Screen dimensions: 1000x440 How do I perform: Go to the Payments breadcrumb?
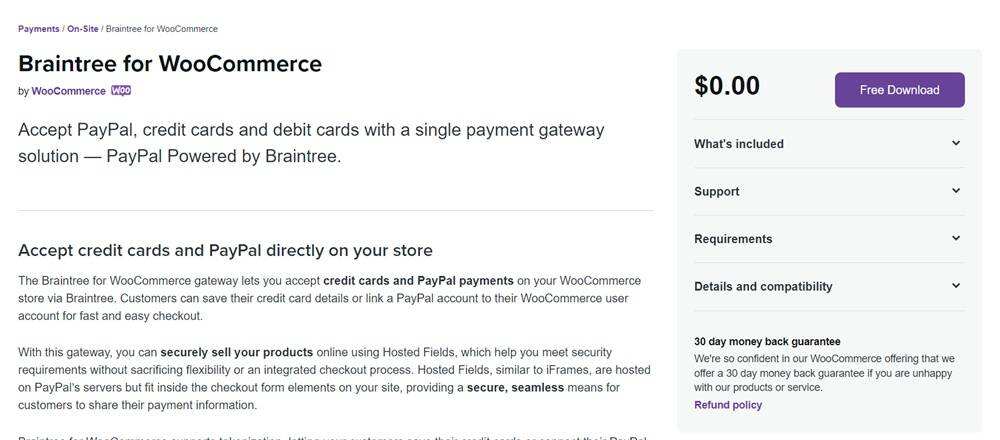39,29
